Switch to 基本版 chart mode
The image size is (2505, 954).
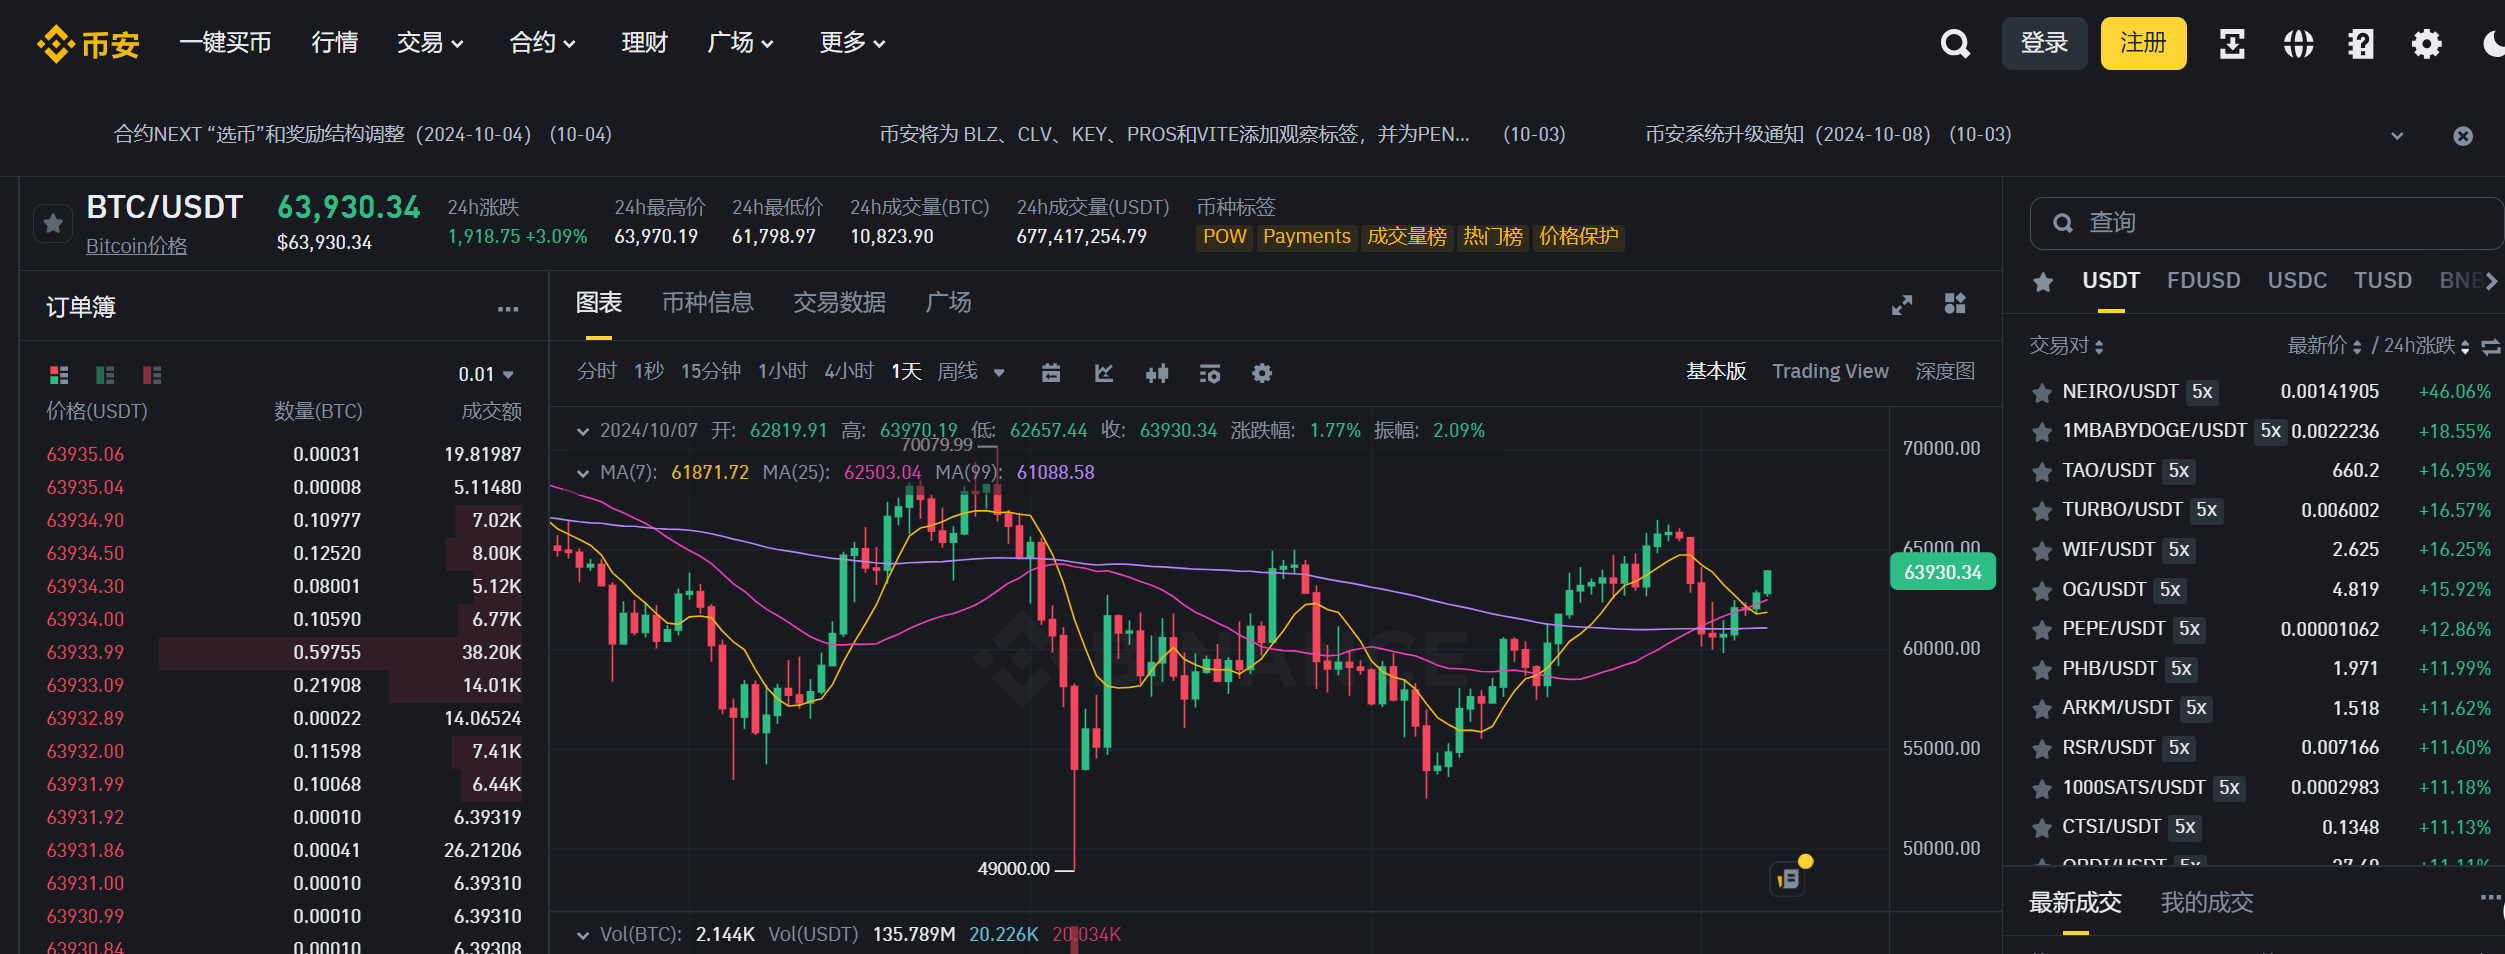[1716, 371]
